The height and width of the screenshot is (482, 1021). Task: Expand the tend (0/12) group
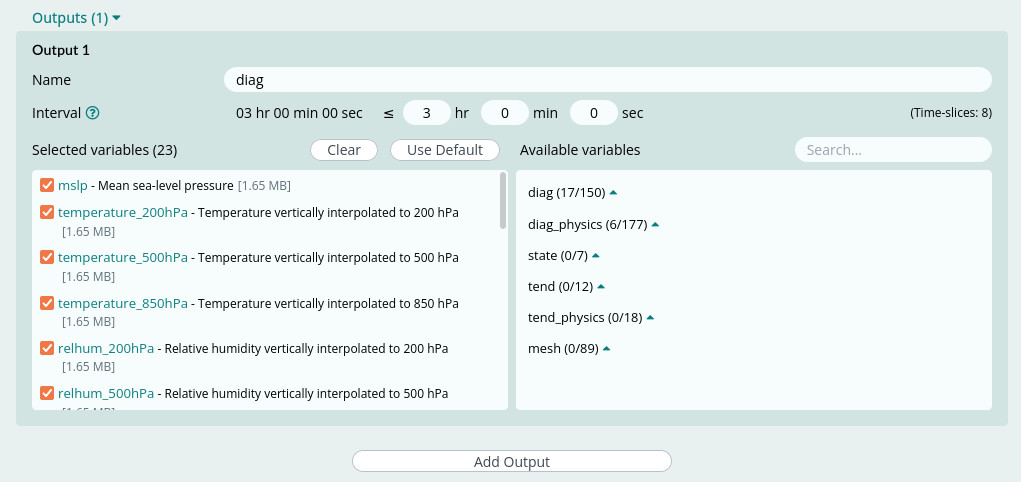pos(566,287)
